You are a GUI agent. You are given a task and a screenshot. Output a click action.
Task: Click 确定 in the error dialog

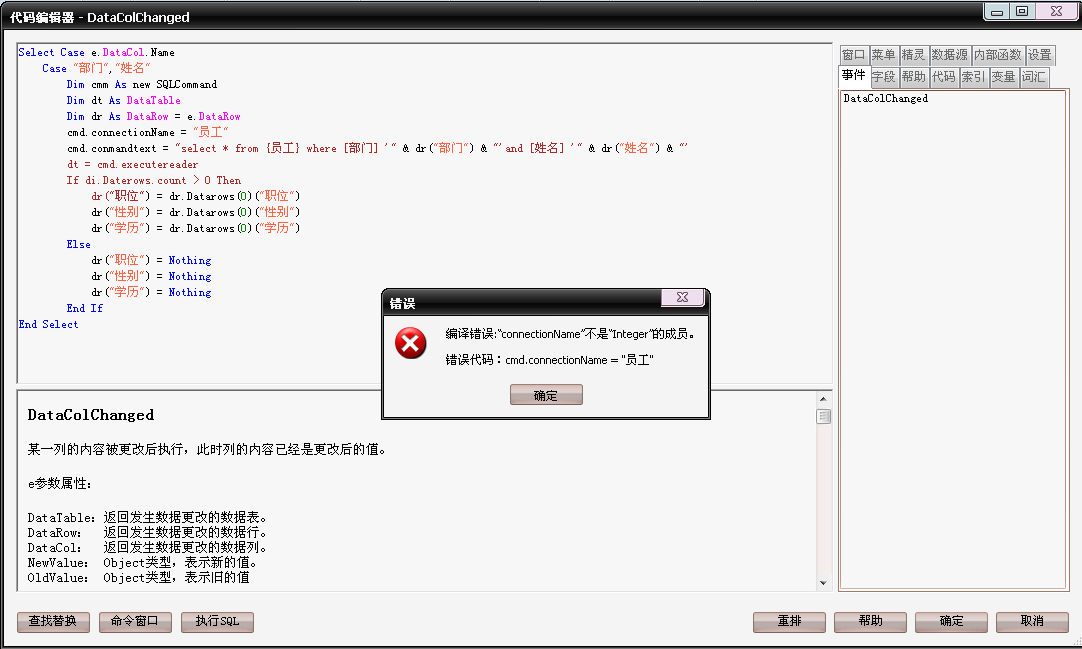coord(546,395)
